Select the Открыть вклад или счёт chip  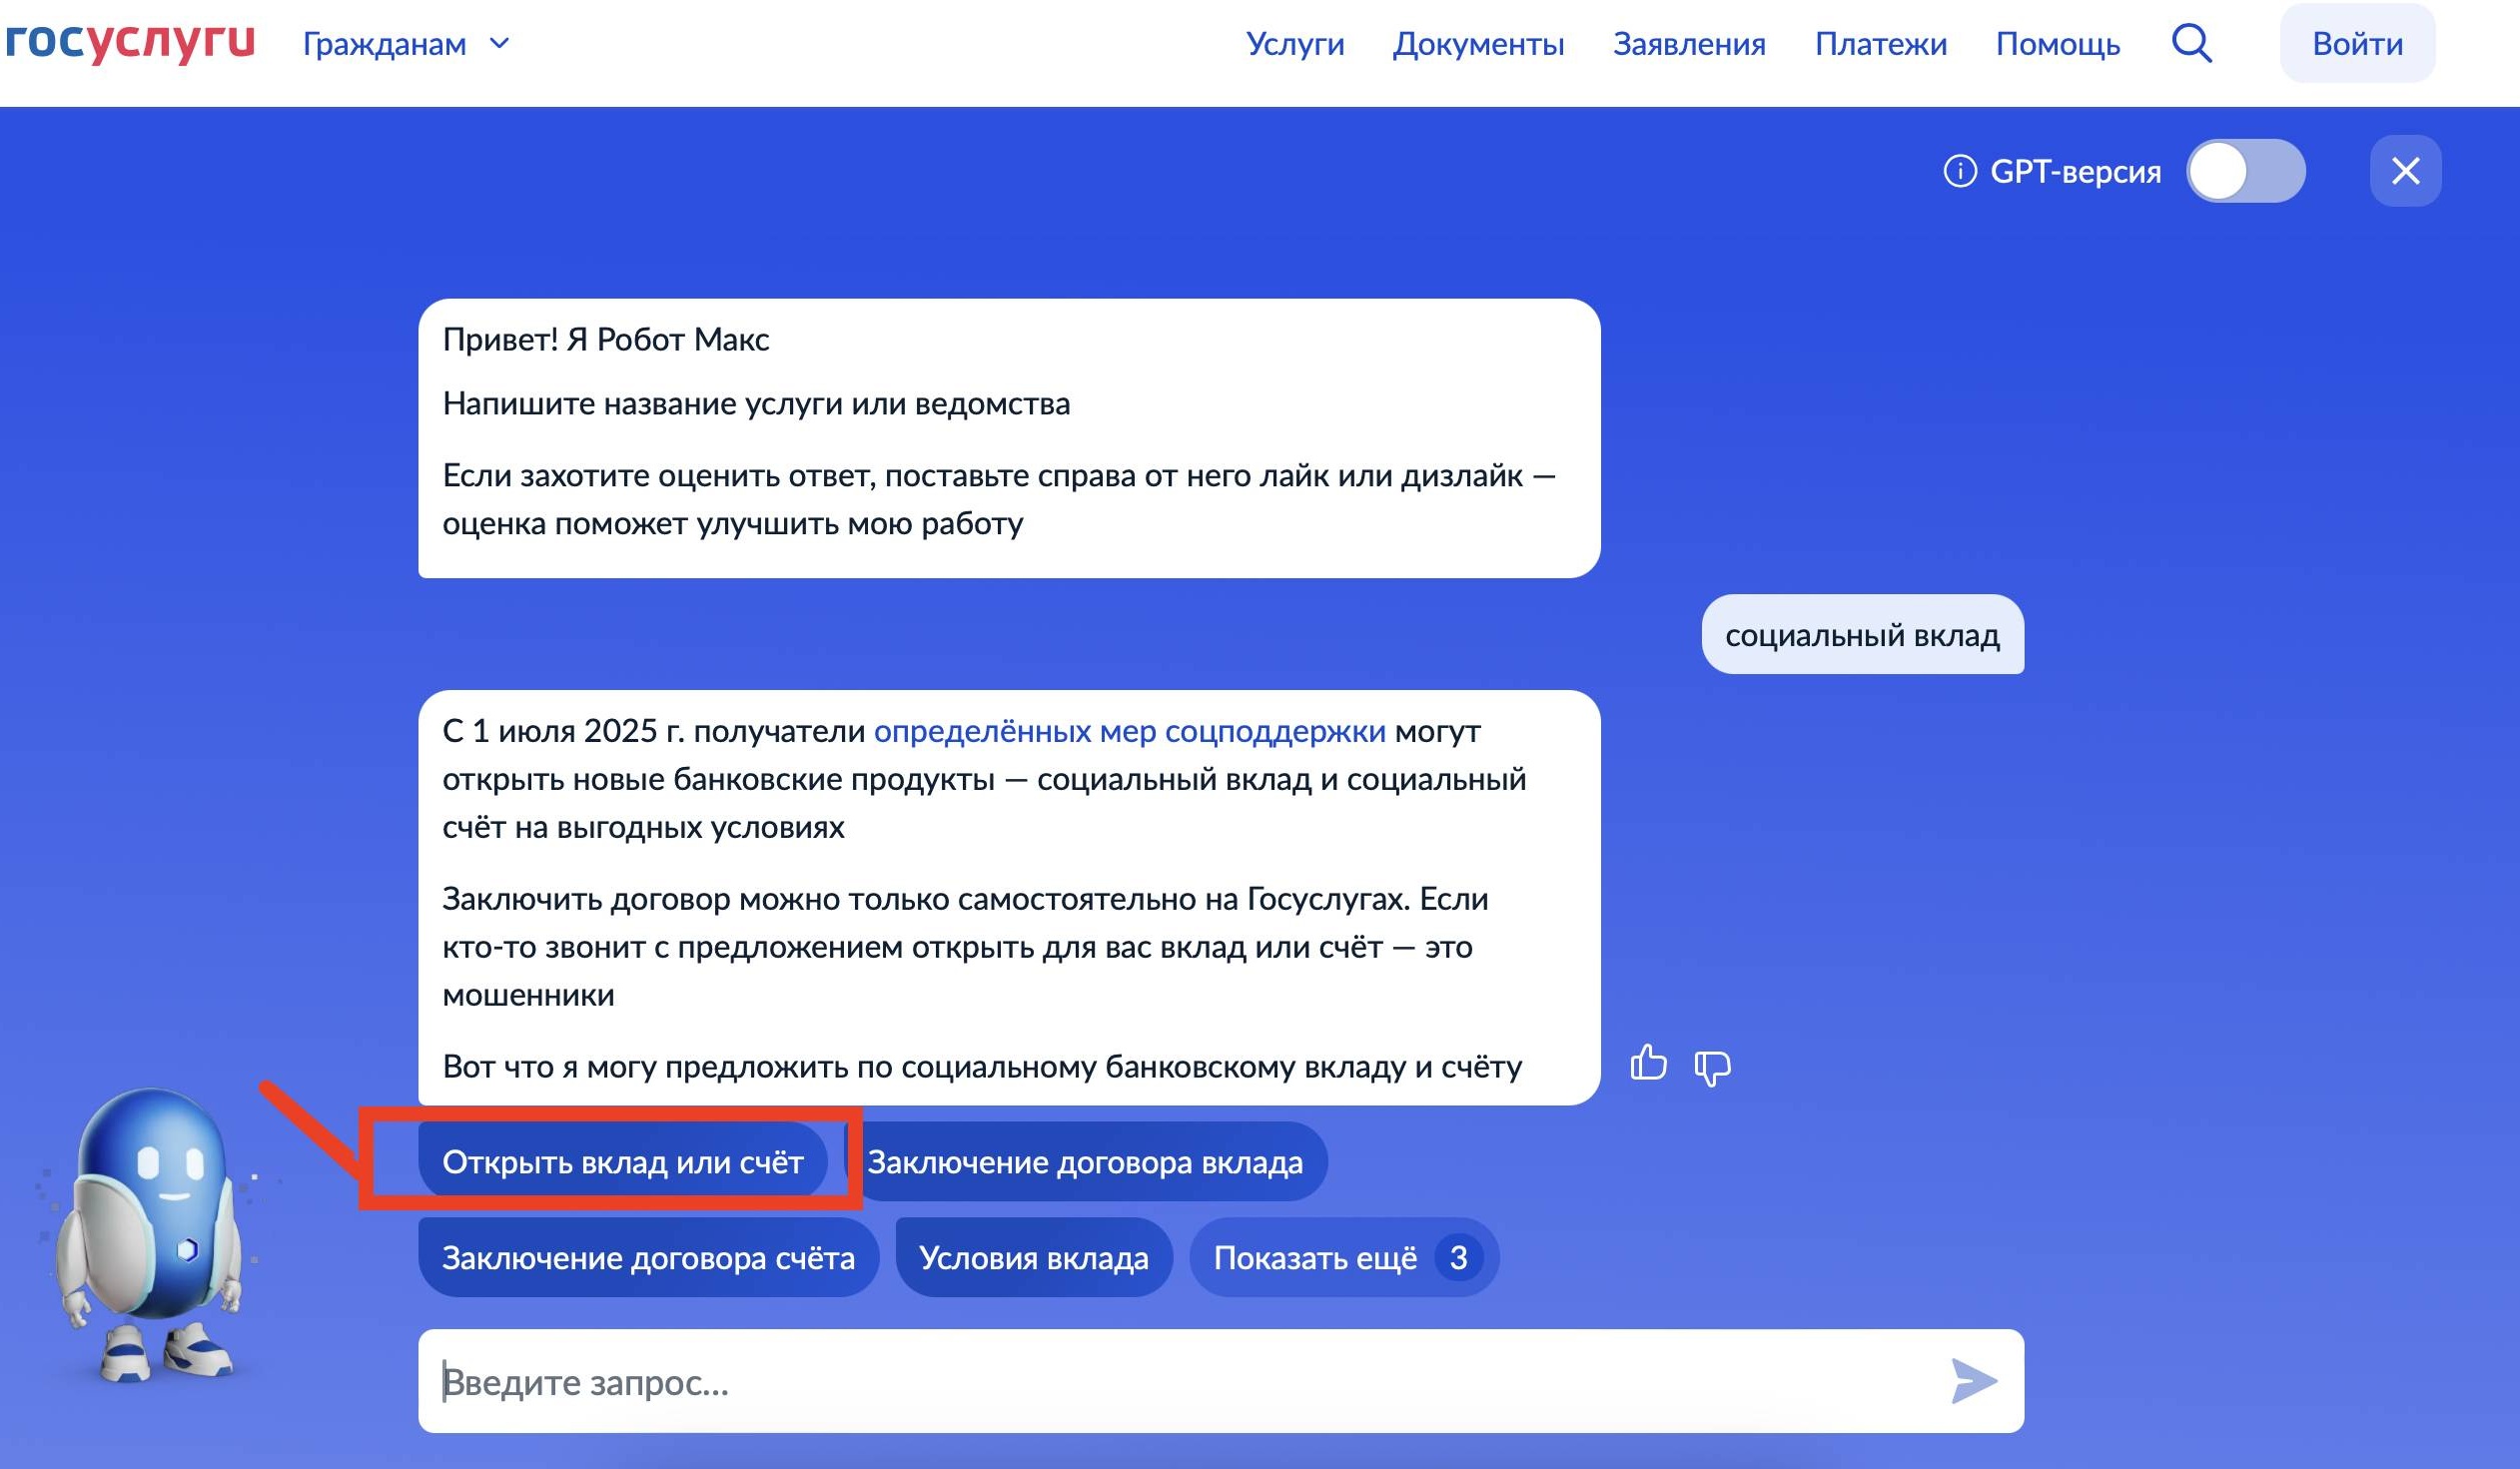[x=622, y=1161]
